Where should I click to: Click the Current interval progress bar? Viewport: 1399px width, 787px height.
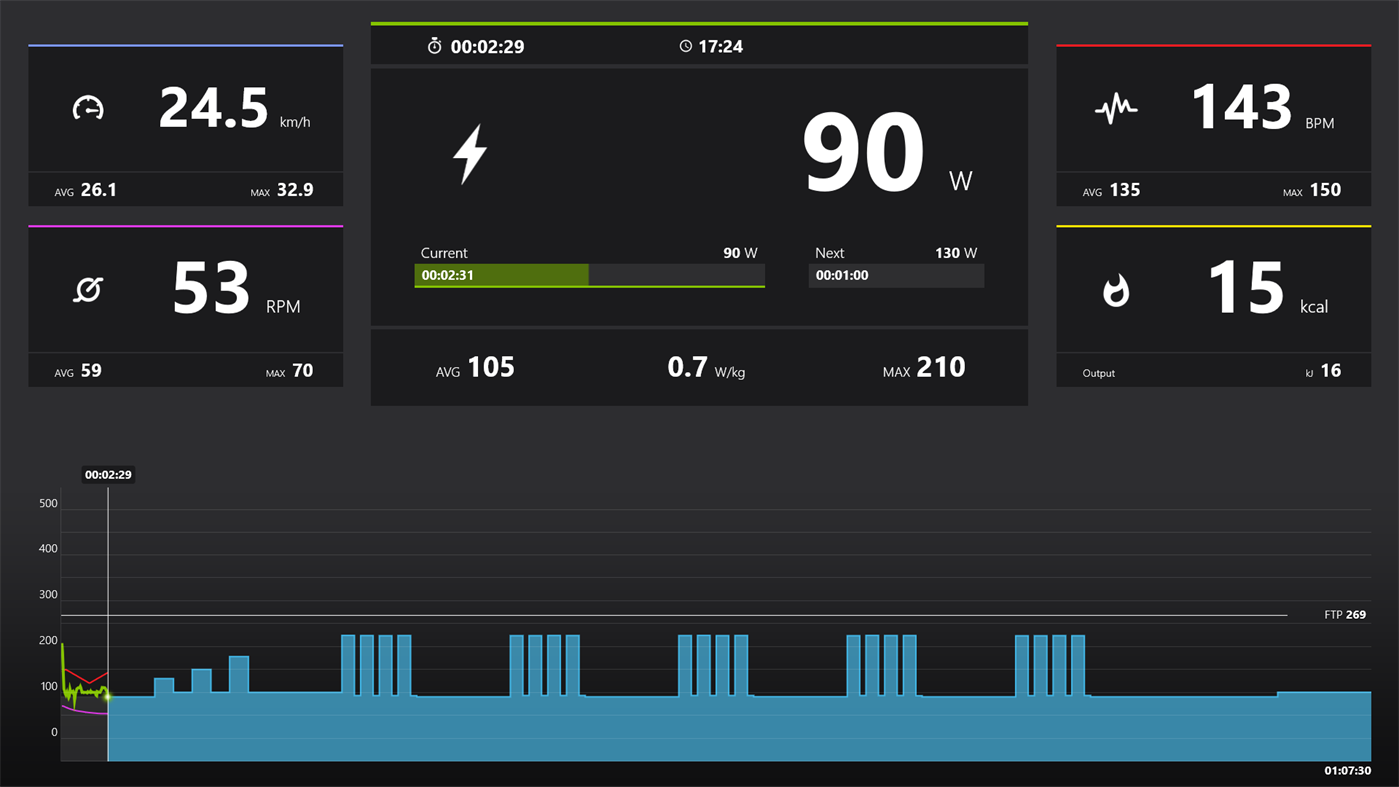[589, 274]
